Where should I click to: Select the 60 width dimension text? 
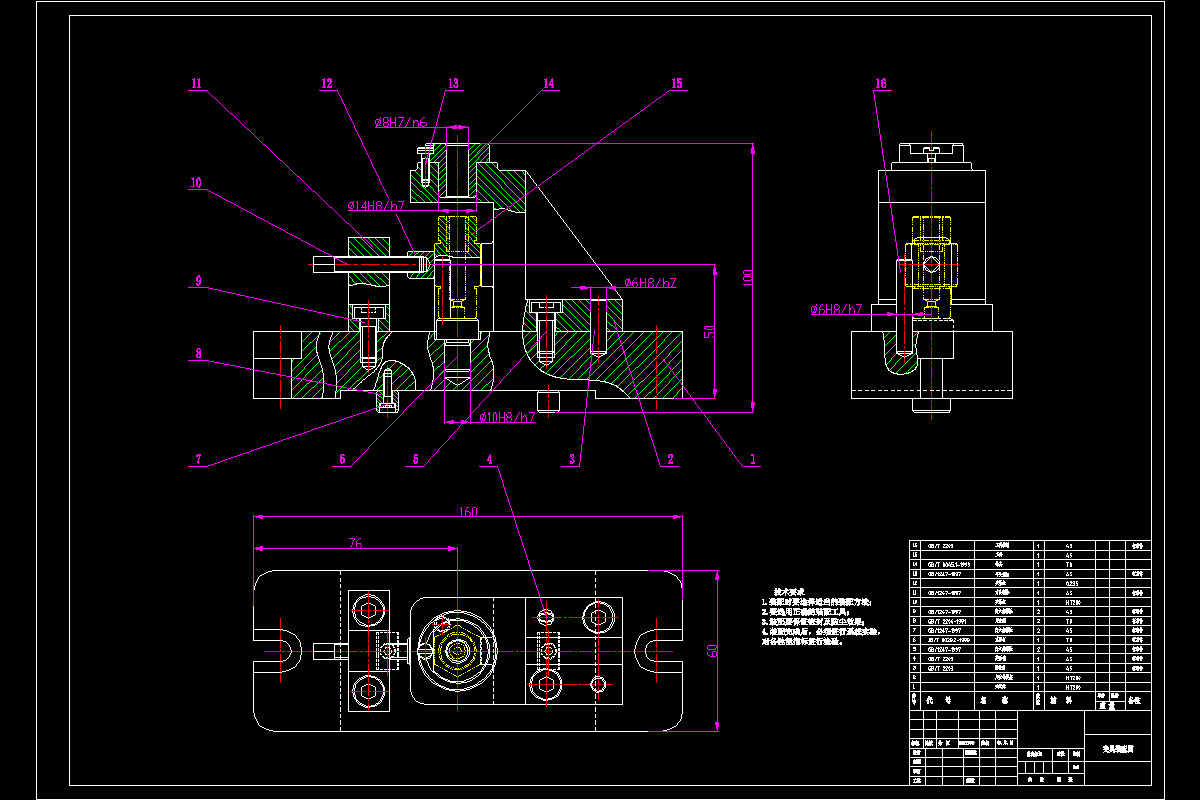coord(713,651)
